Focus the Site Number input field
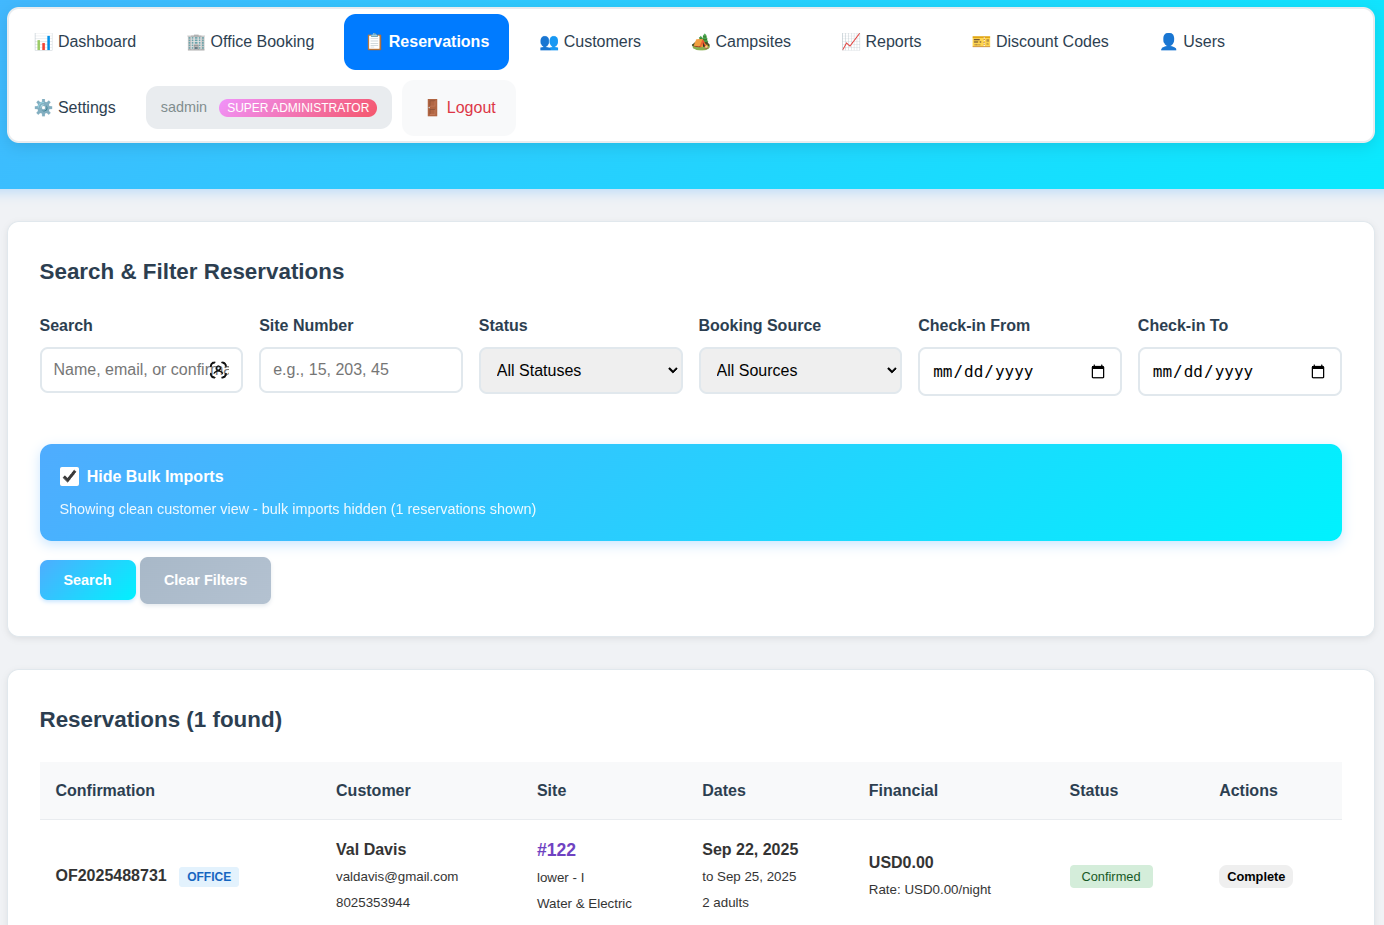The image size is (1384, 925). (361, 370)
